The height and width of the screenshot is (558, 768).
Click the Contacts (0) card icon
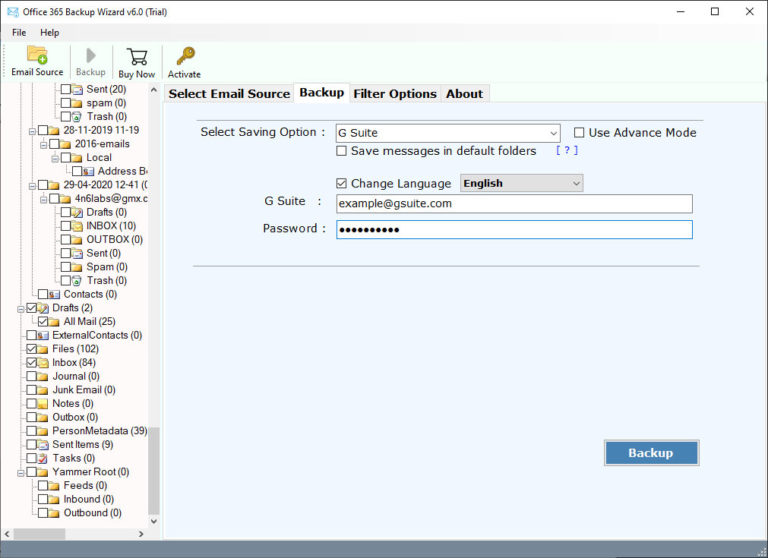pyautogui.click(x=54, y=294)
